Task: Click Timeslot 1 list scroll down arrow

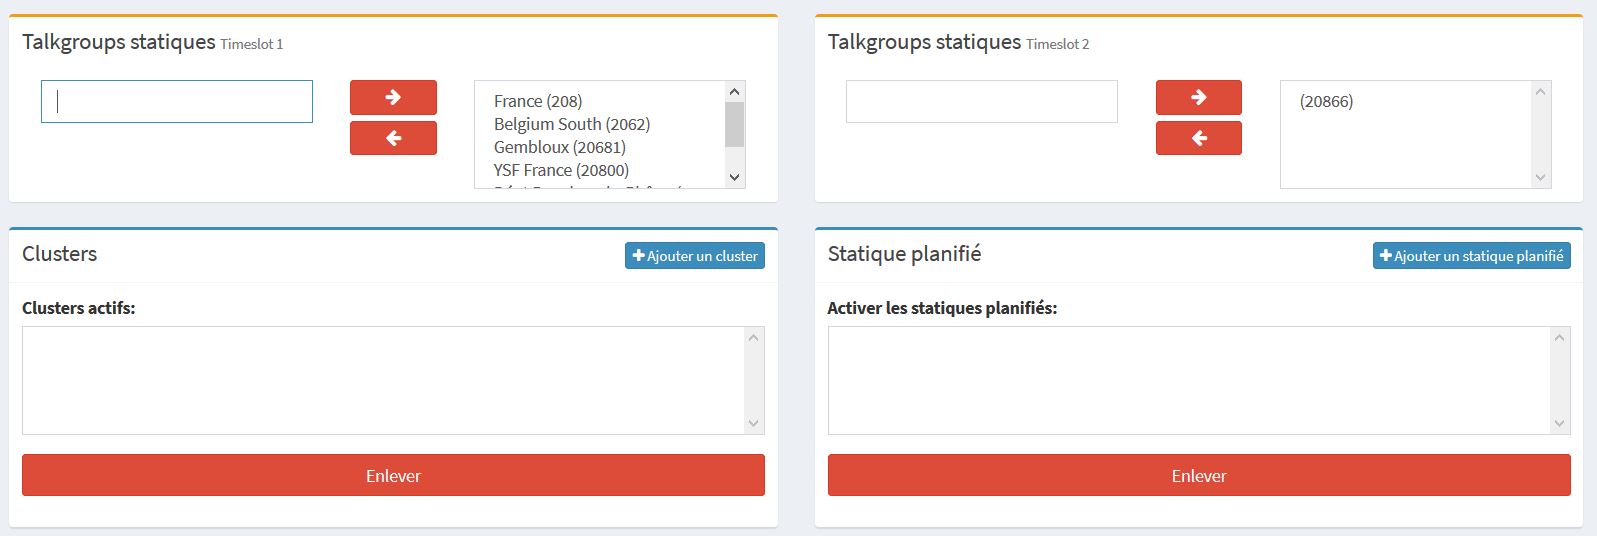Action: [x=734, y=177]
